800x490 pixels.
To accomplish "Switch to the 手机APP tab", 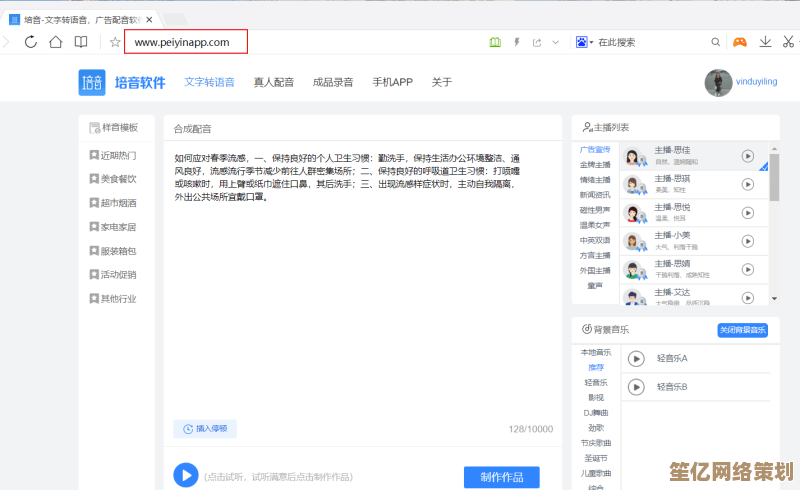I will point(392,82).
